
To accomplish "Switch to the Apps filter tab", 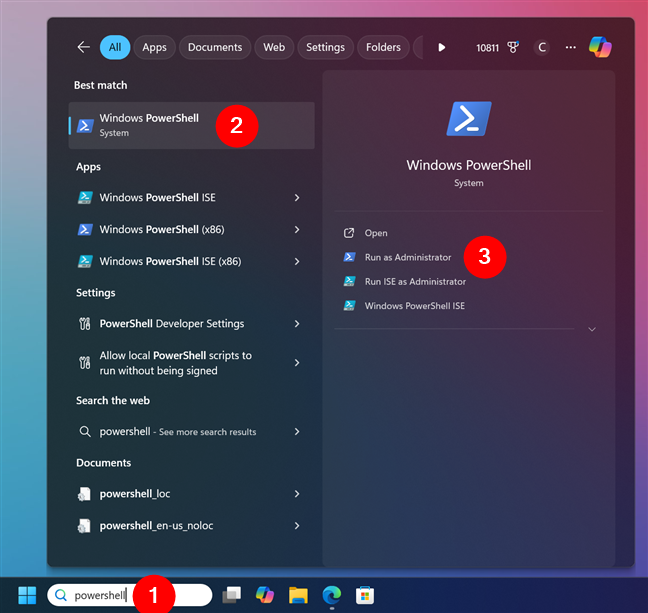I will (x=155, y=47).
